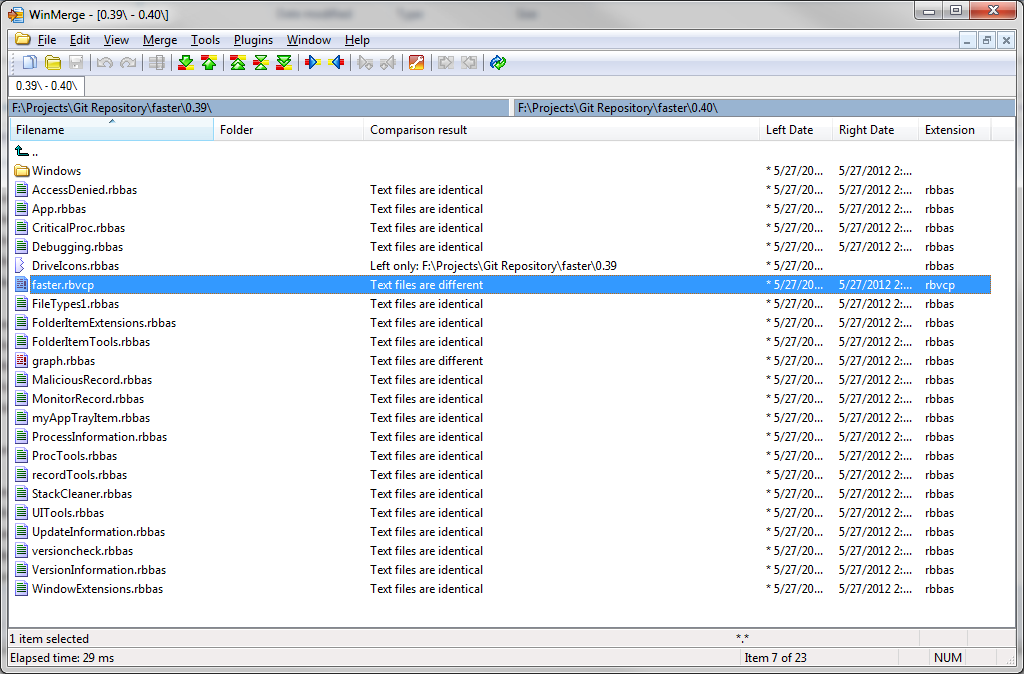Viewport: 1024px width, 674px height.
Task: Click the All right grayed arrow icon
Action: click(446, 63)
